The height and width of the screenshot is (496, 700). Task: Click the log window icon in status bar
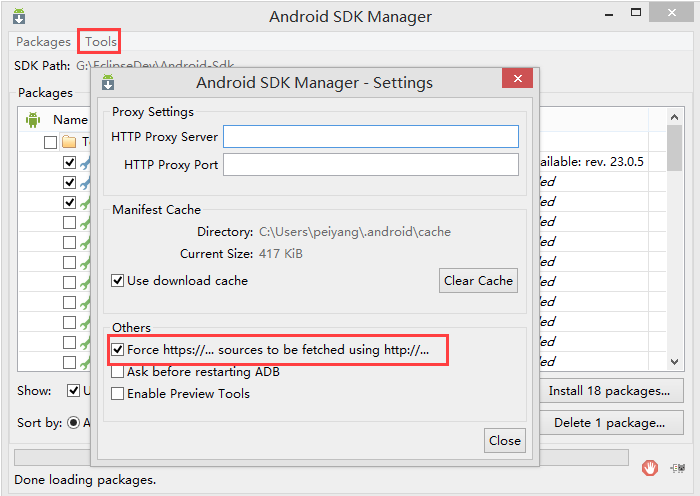pyautogui.click(x=678, y=468)
